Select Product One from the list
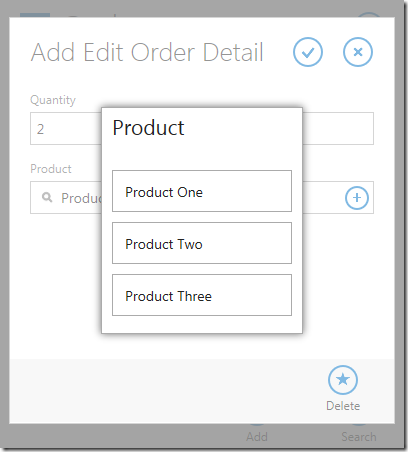 (202, 191)
